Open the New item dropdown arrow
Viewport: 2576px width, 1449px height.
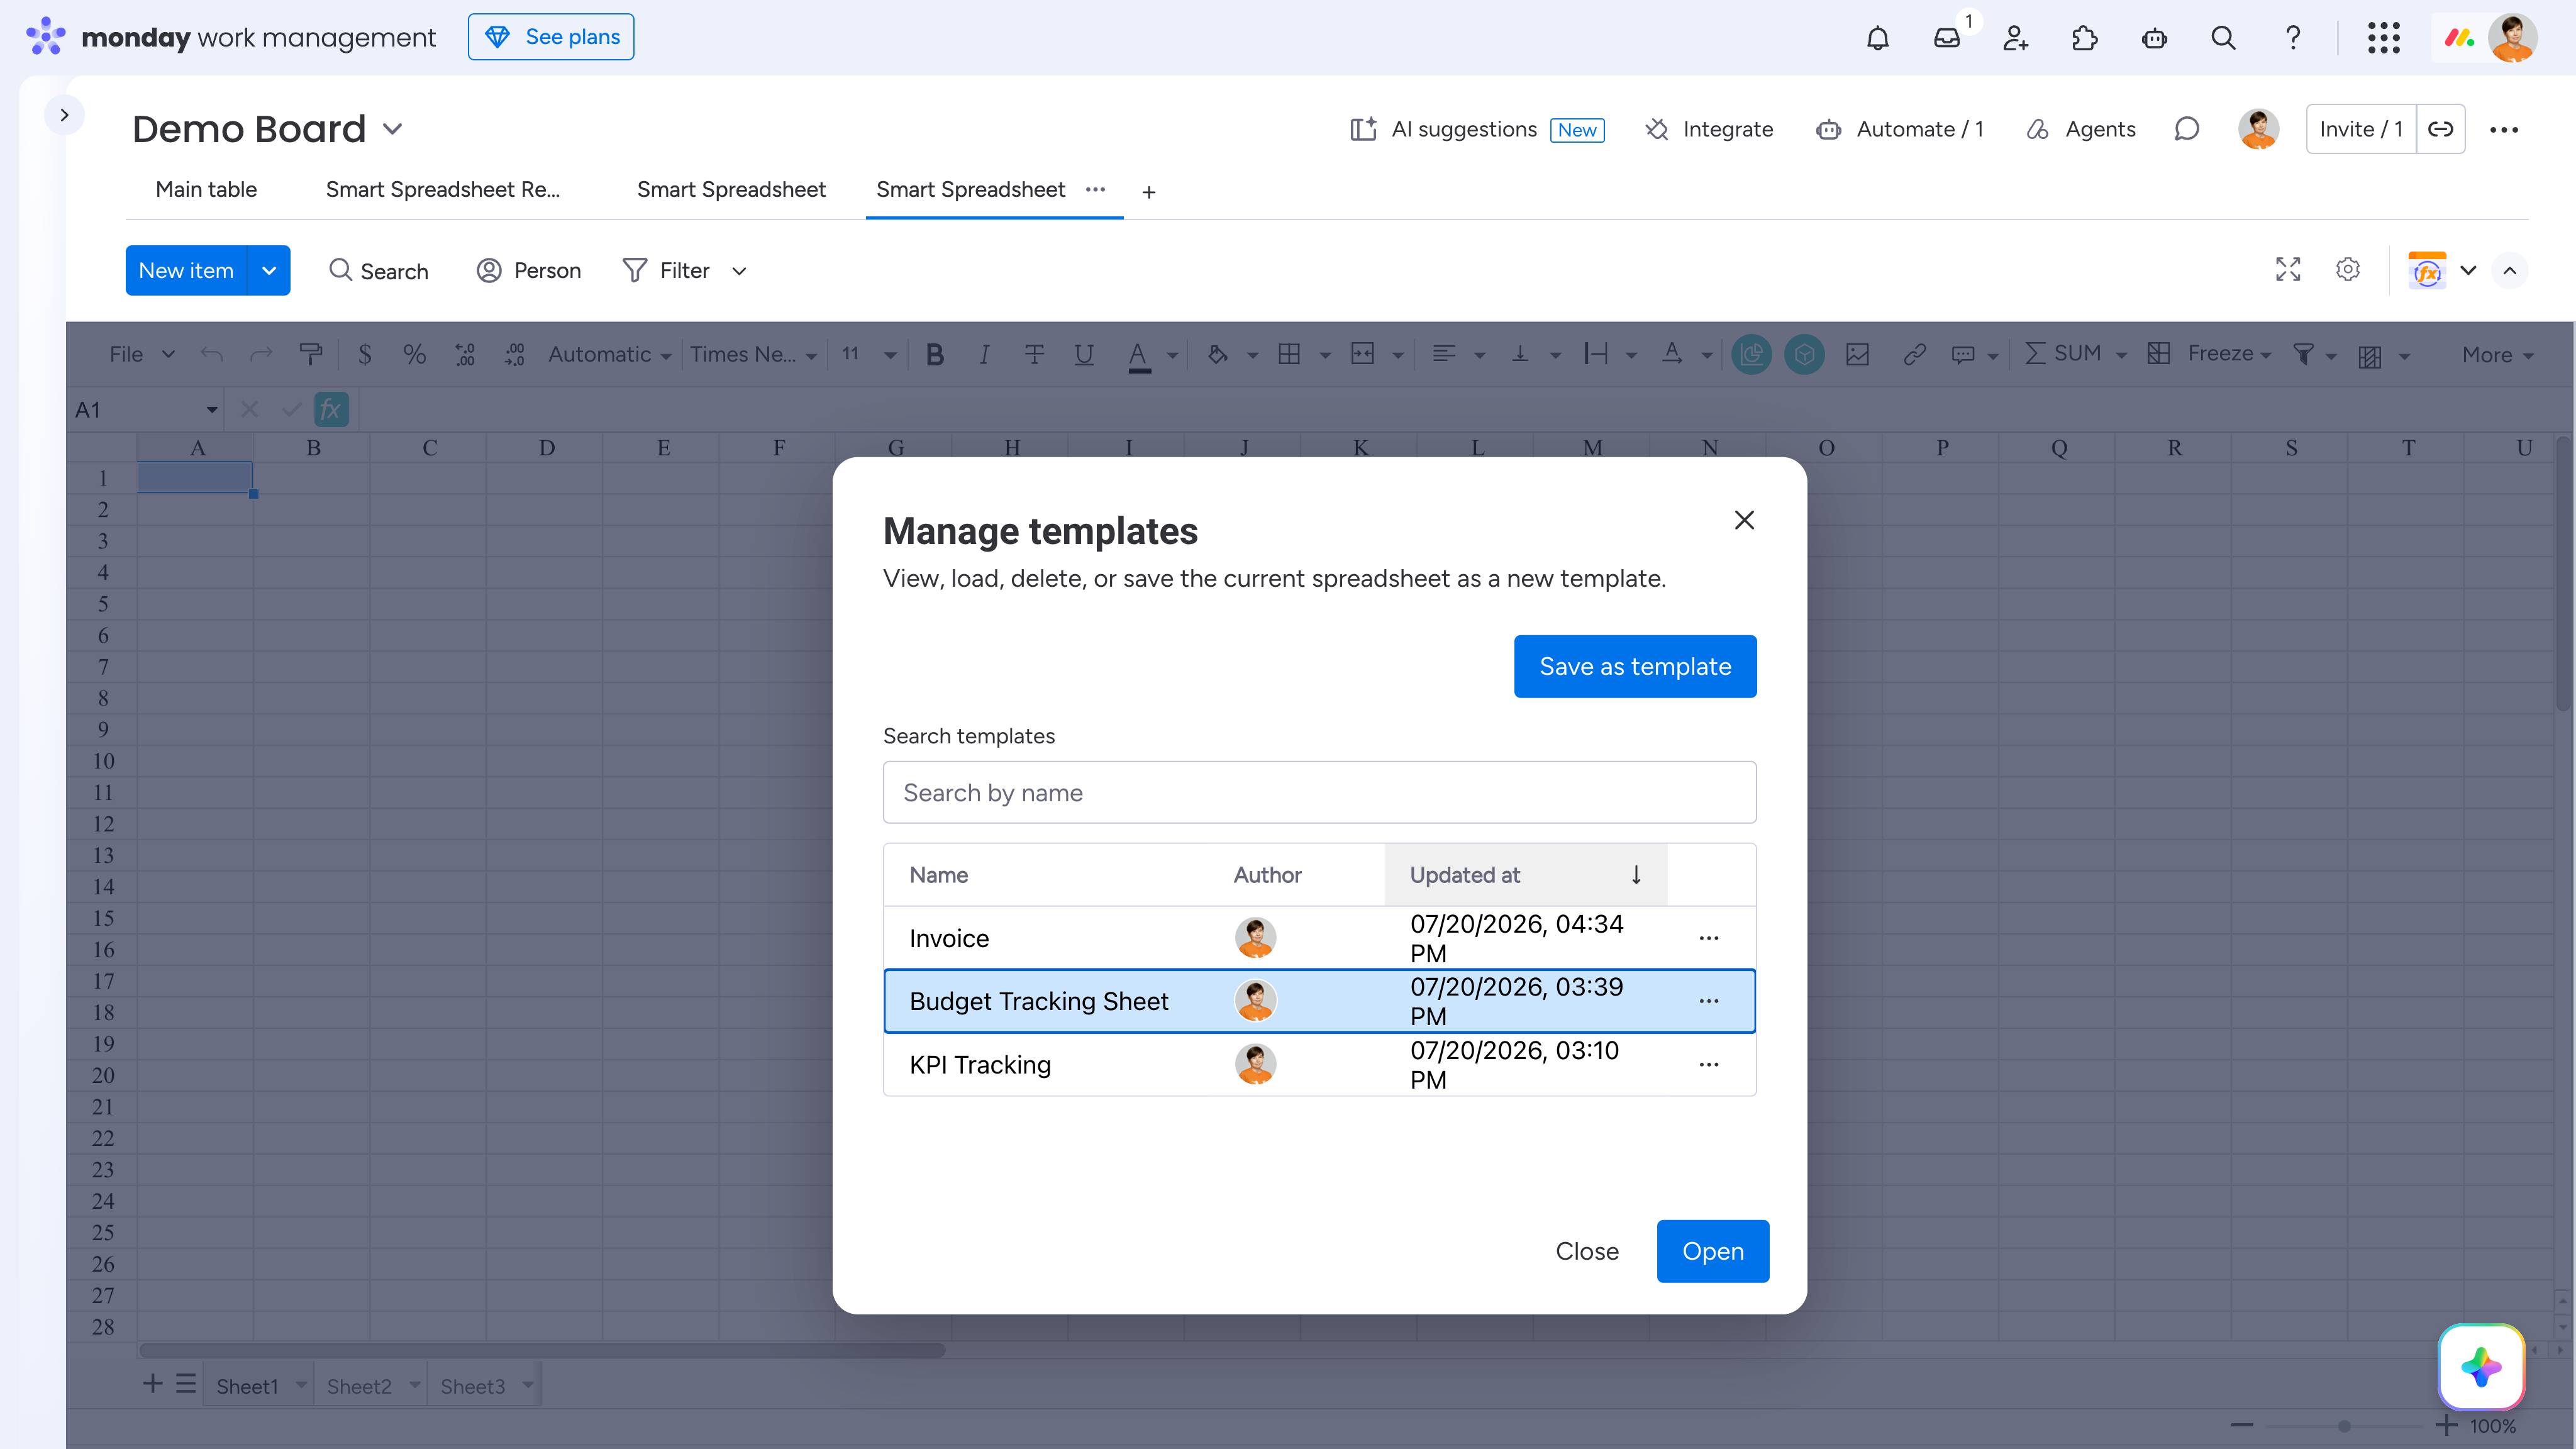point(269,270)
